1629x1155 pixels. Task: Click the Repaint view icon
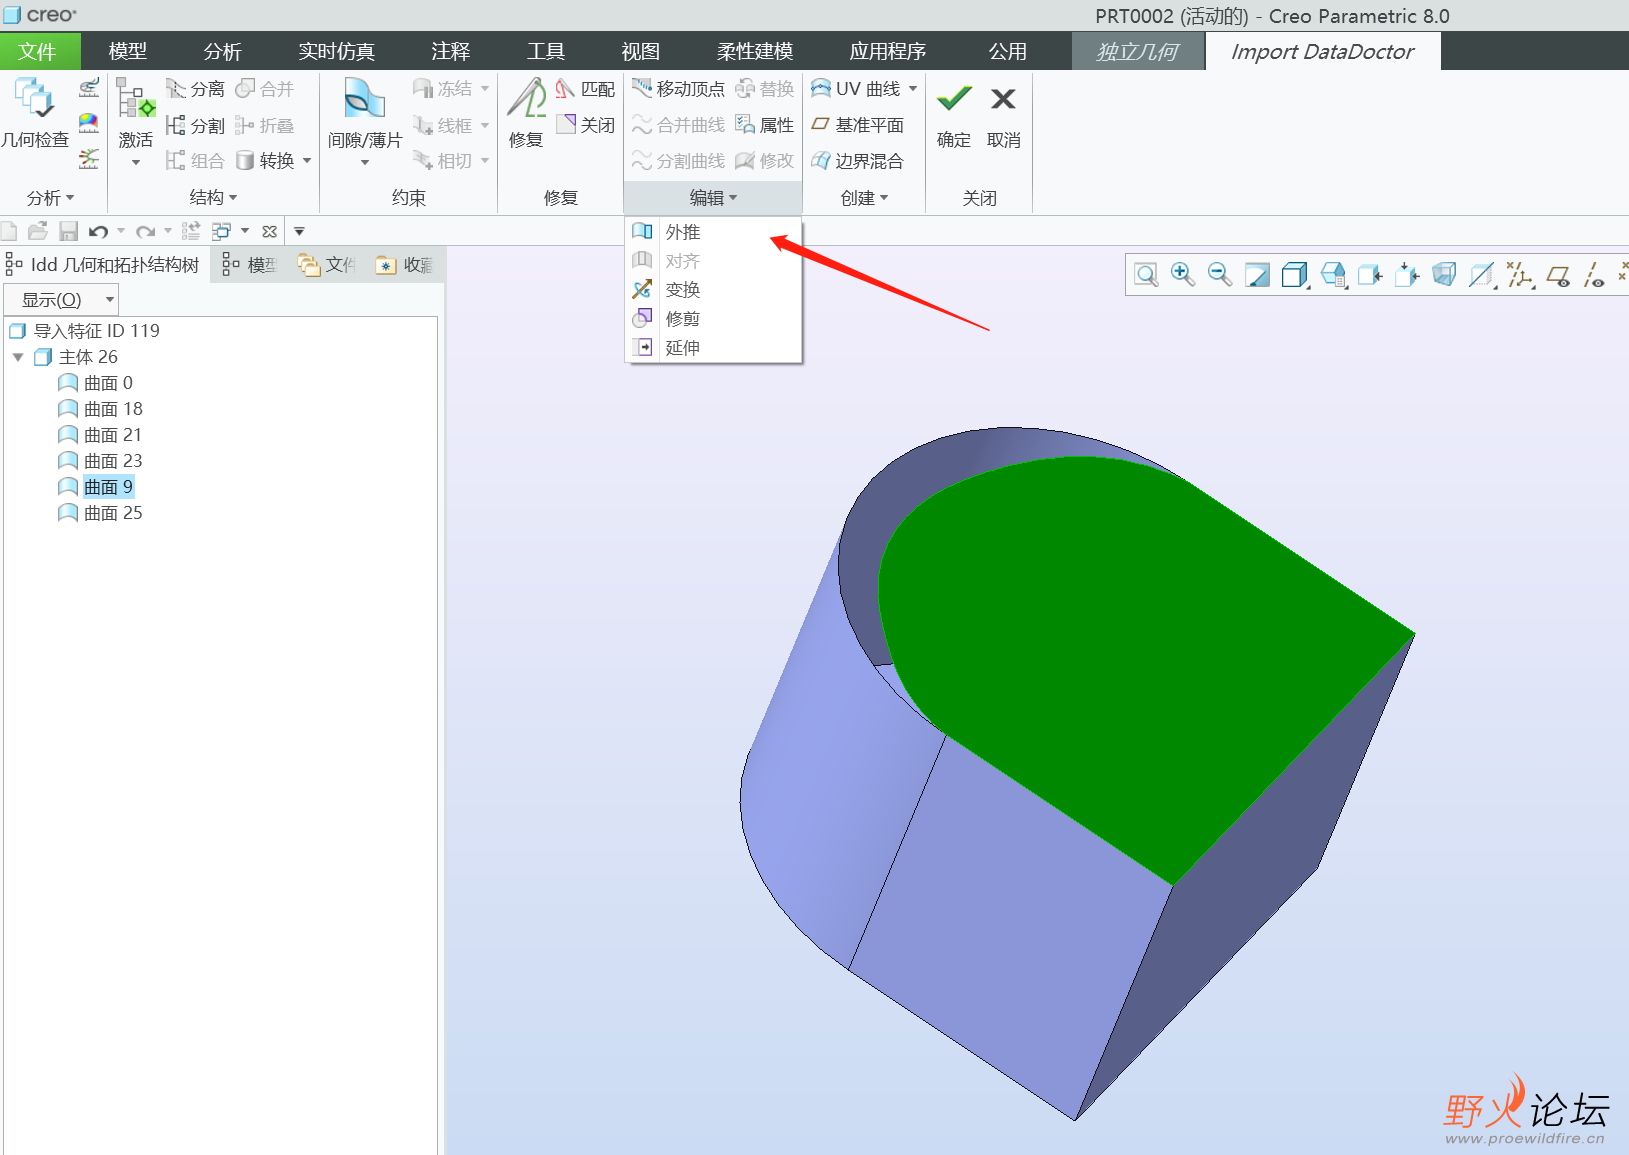click(1257, 275)
